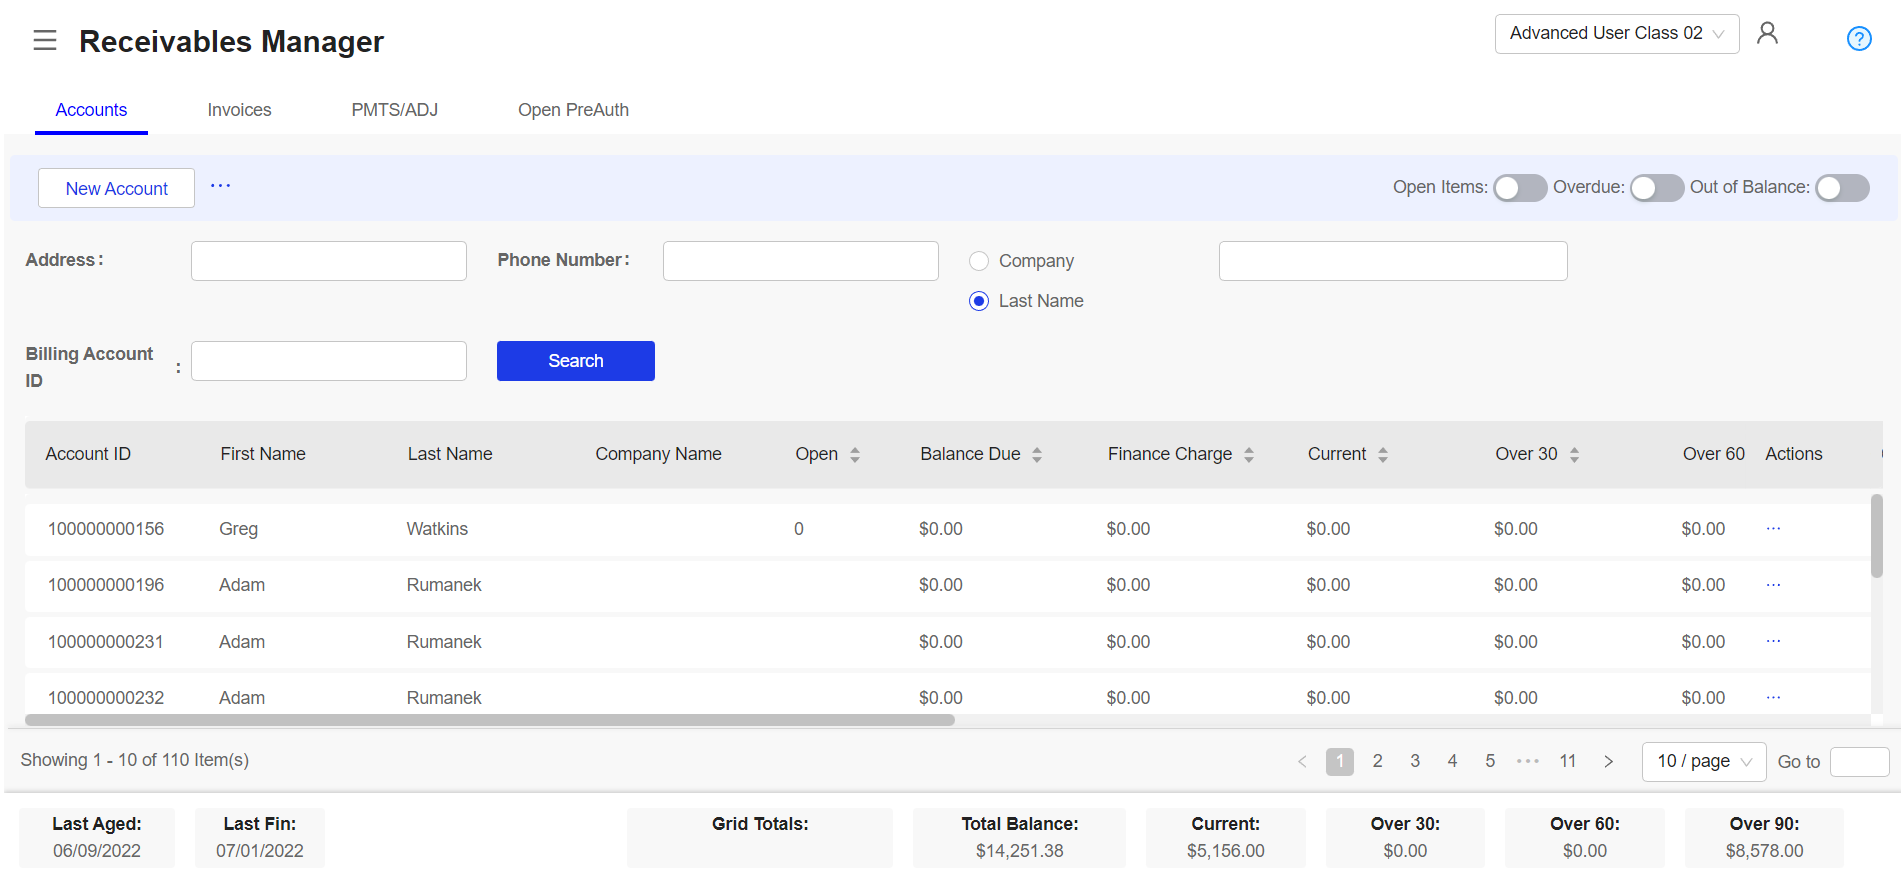Viewport: 1901px width, 884px height.
Task: Sort by the Finance Charge column
Action: point(1249,455)
